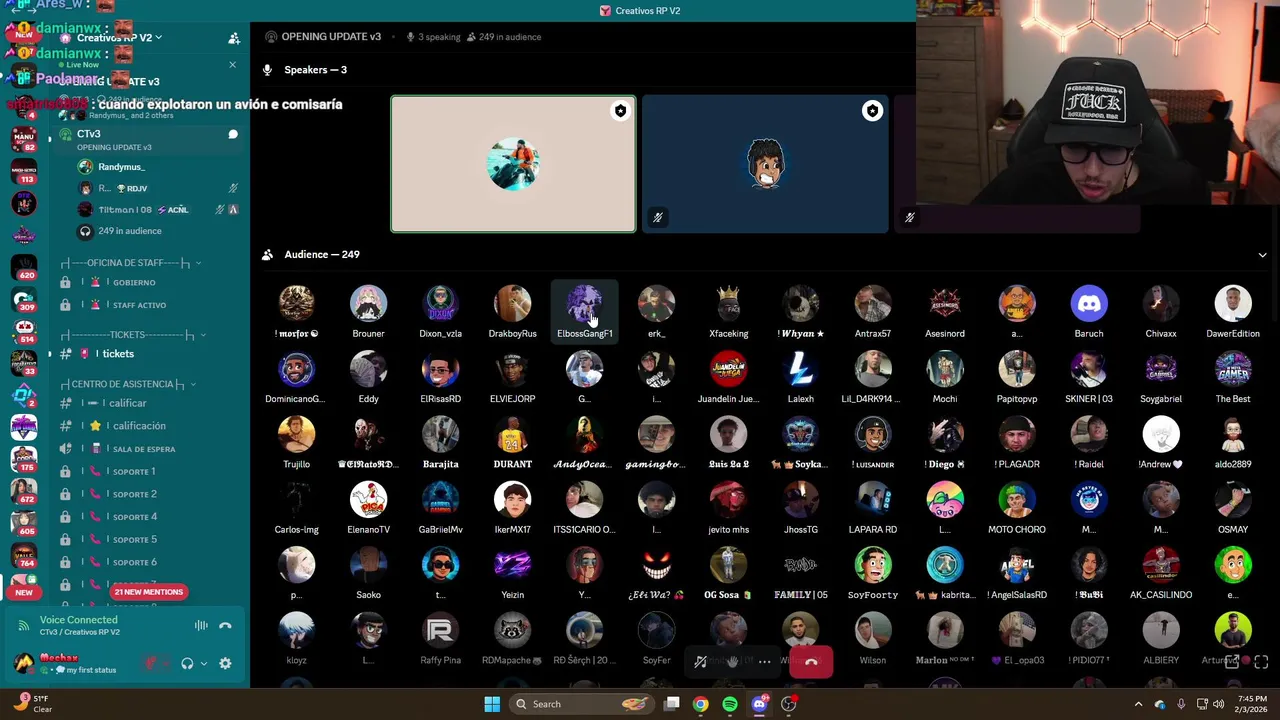Toggle the mute music icon in call bar
Screen dimensions: 1280x720
click(701, 662)
